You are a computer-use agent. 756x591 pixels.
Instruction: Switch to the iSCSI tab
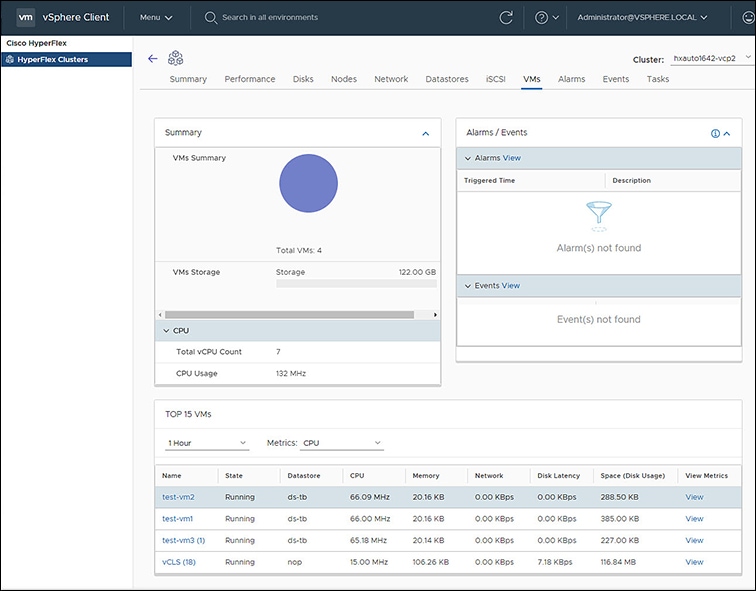(x=496, y=79)
